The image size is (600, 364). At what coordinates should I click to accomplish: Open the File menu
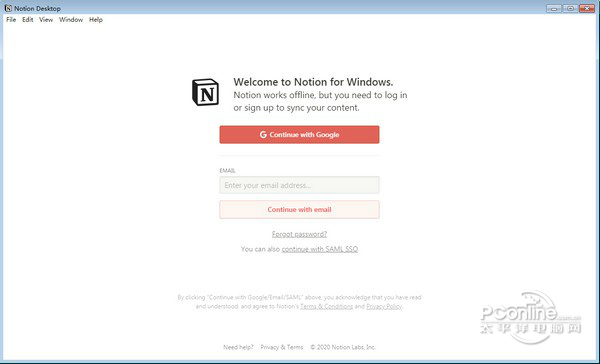tap(11, 20)
